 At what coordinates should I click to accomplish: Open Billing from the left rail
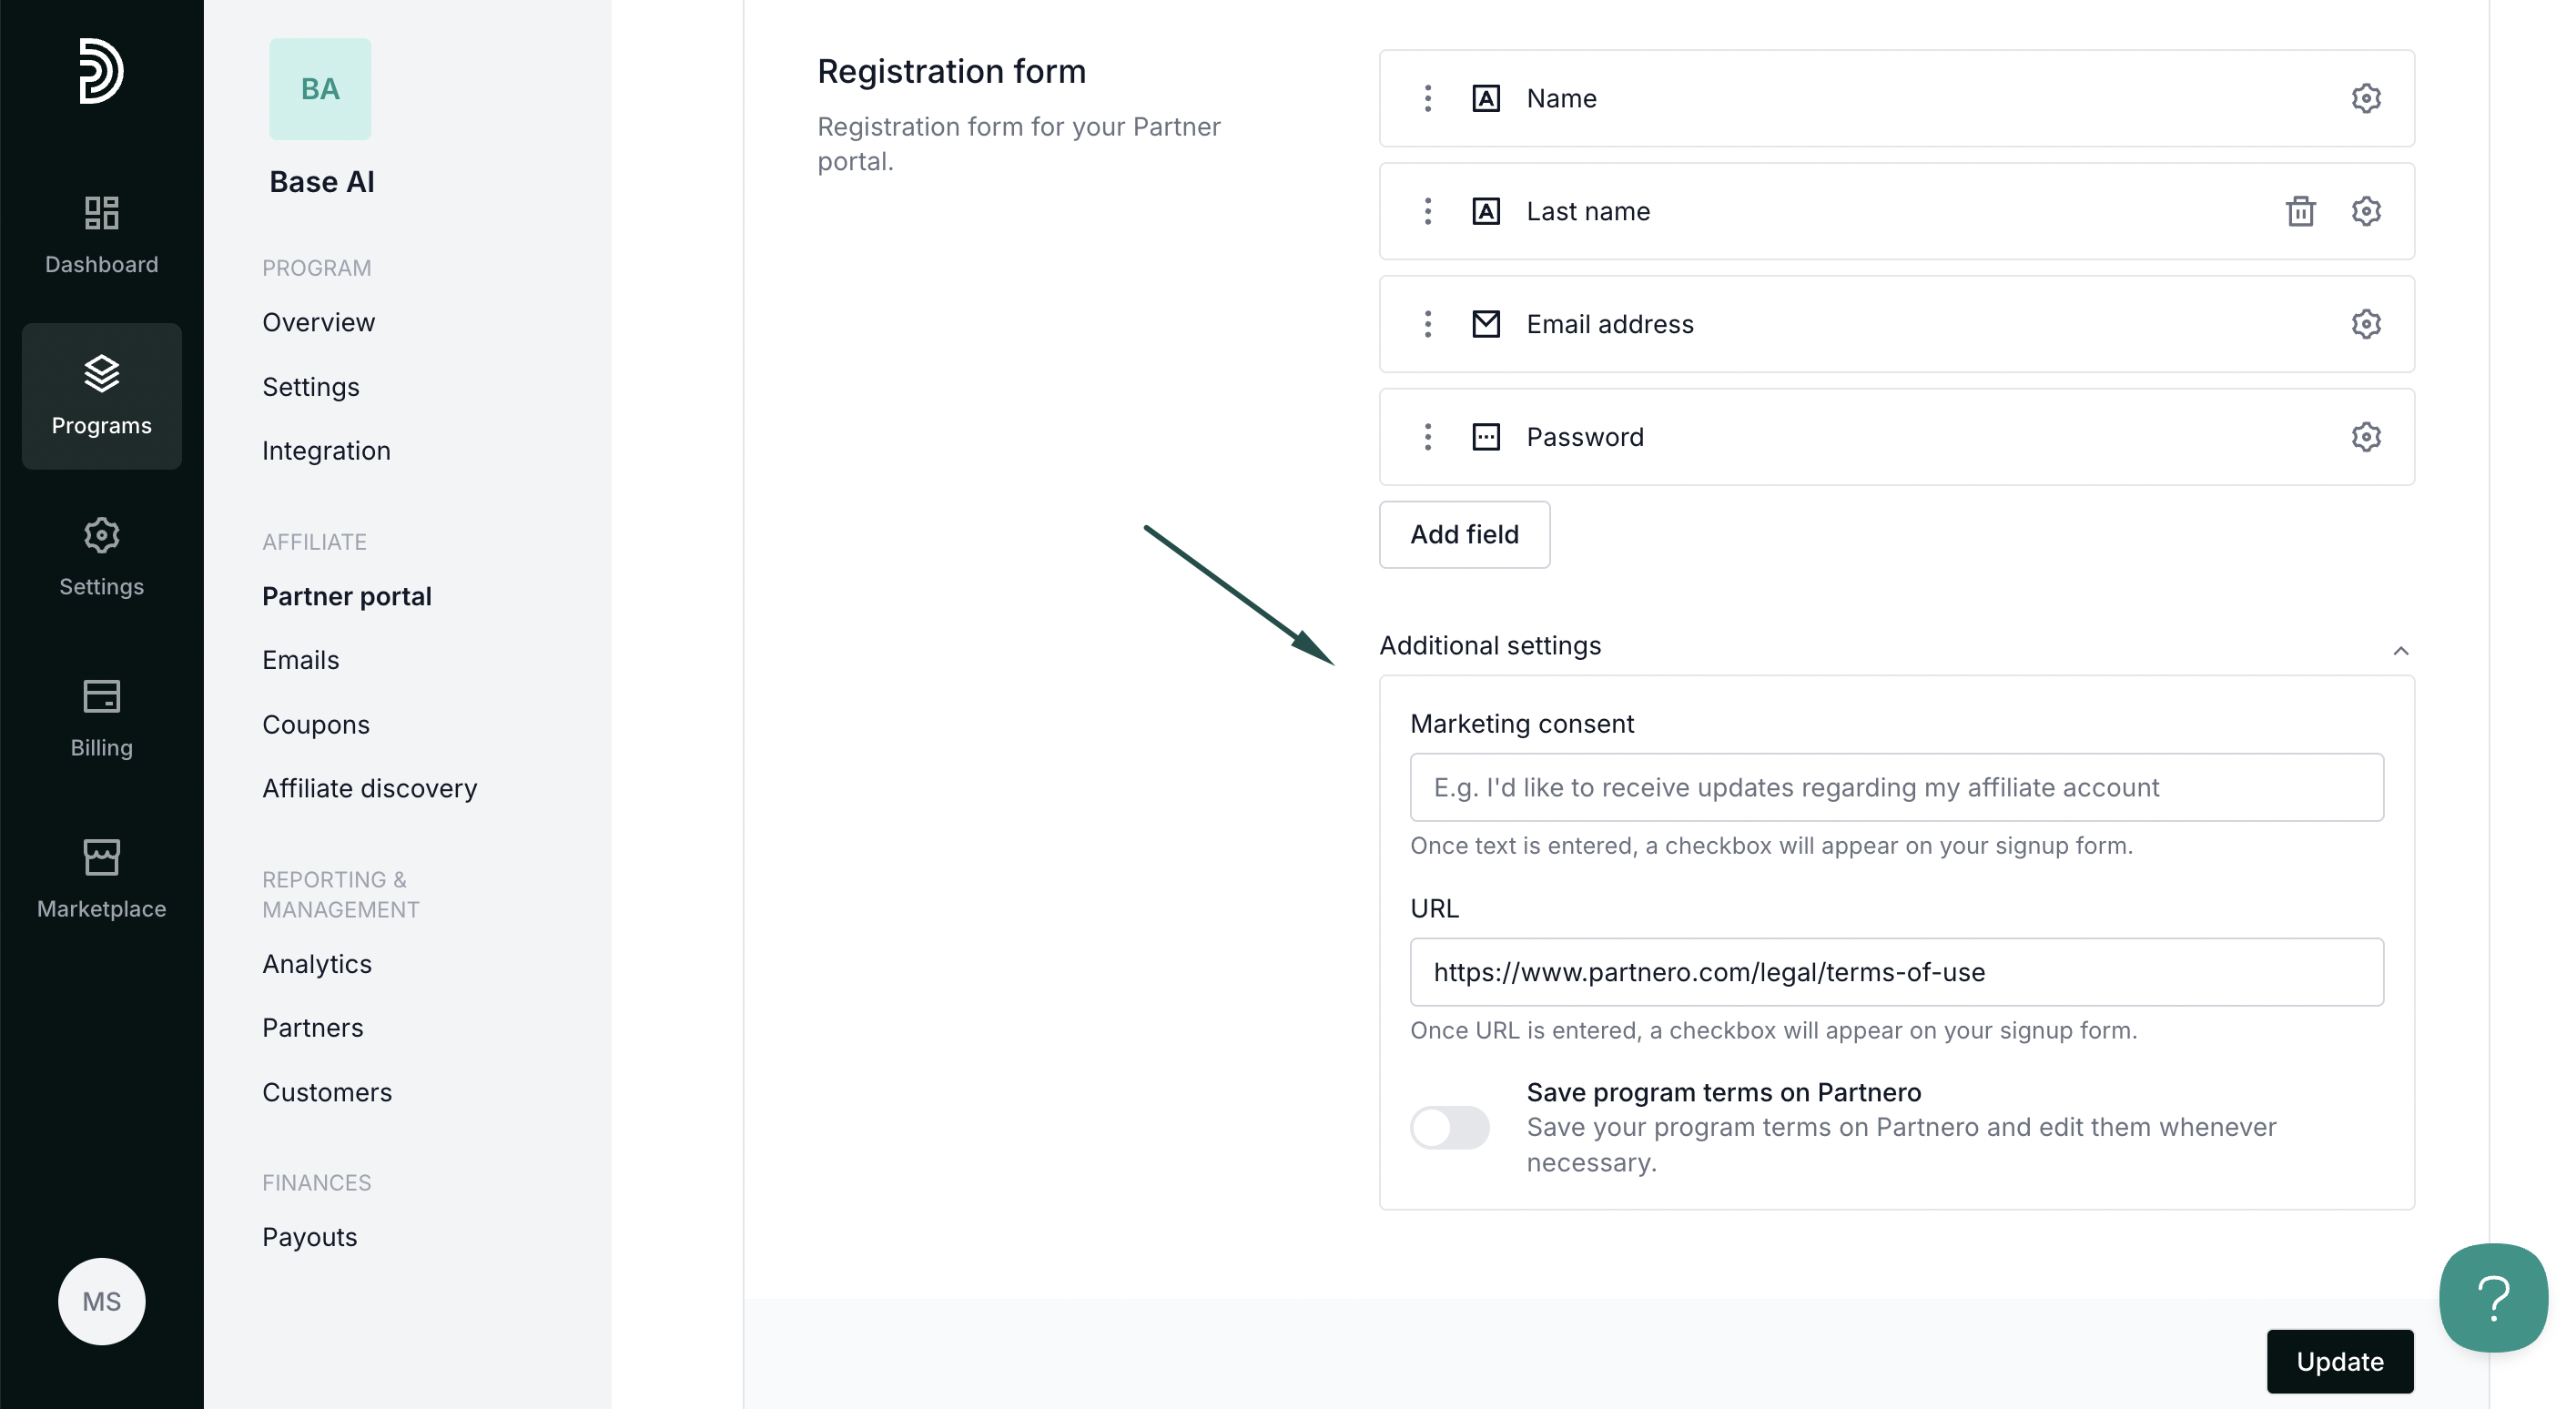[x=101, y=718]
